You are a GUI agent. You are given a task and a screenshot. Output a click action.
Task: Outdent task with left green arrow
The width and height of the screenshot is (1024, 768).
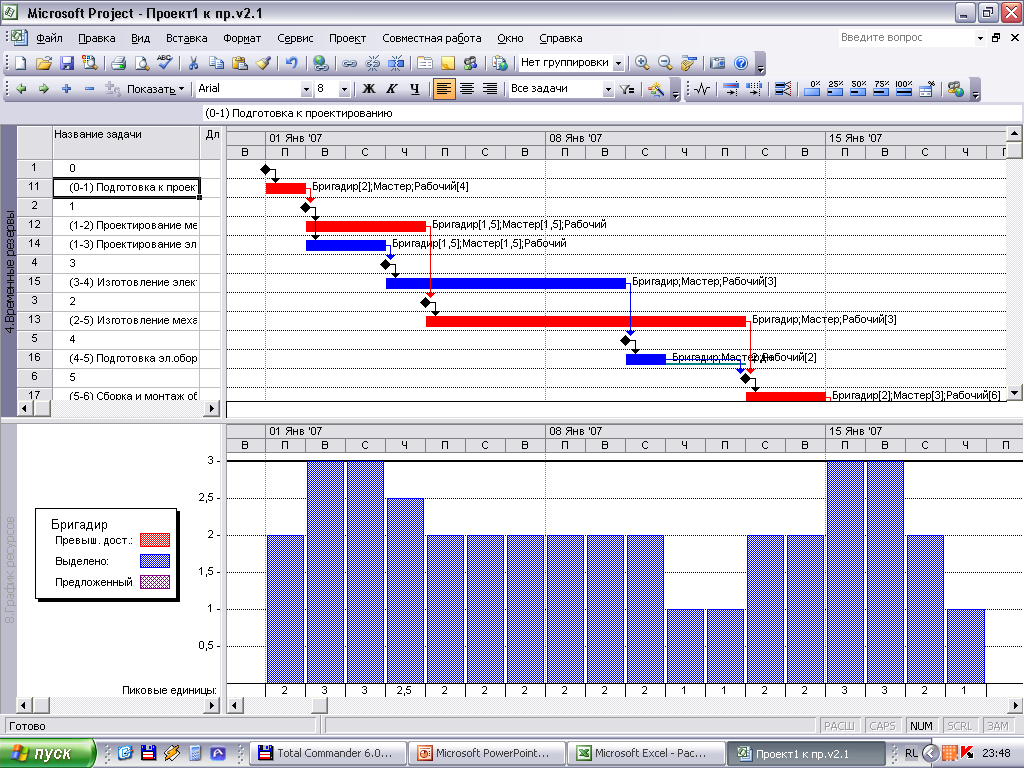click(x=21, y=88)
